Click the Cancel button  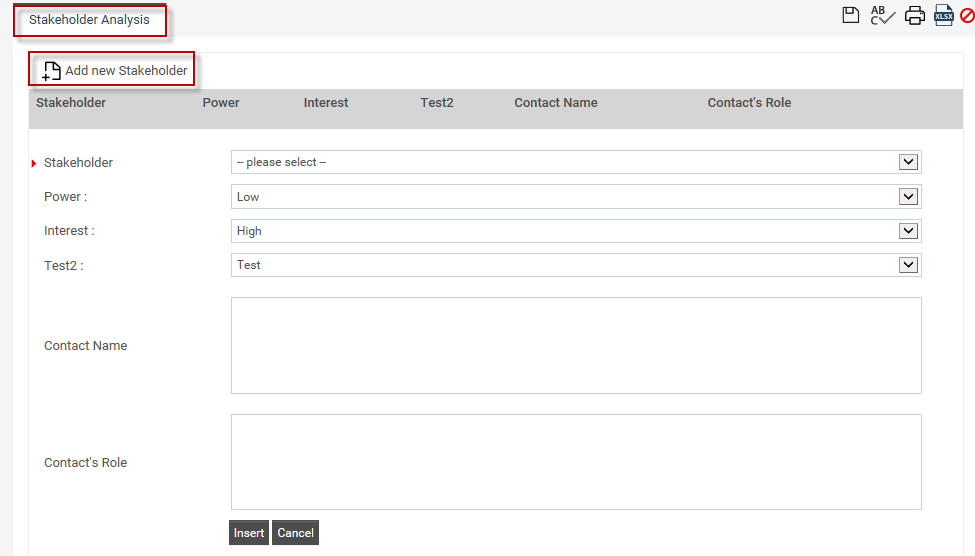(295, 533)
